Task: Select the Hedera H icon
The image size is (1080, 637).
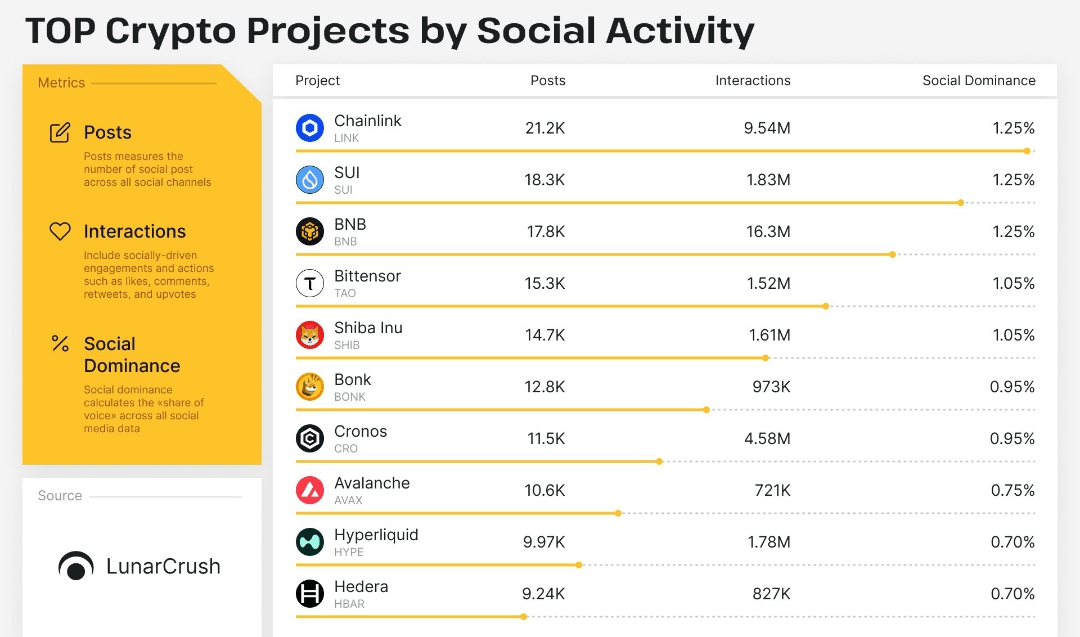Action: pos(310,594)
